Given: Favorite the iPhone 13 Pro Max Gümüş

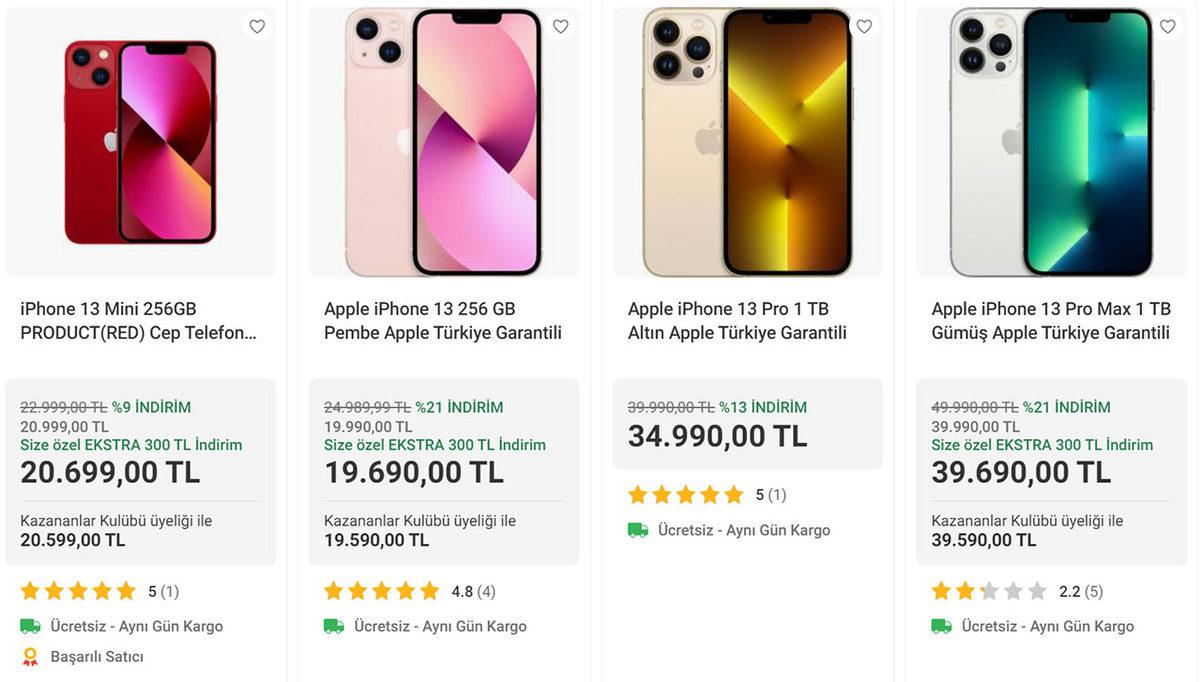Looking at the screenshot, I should [1168, 26].
